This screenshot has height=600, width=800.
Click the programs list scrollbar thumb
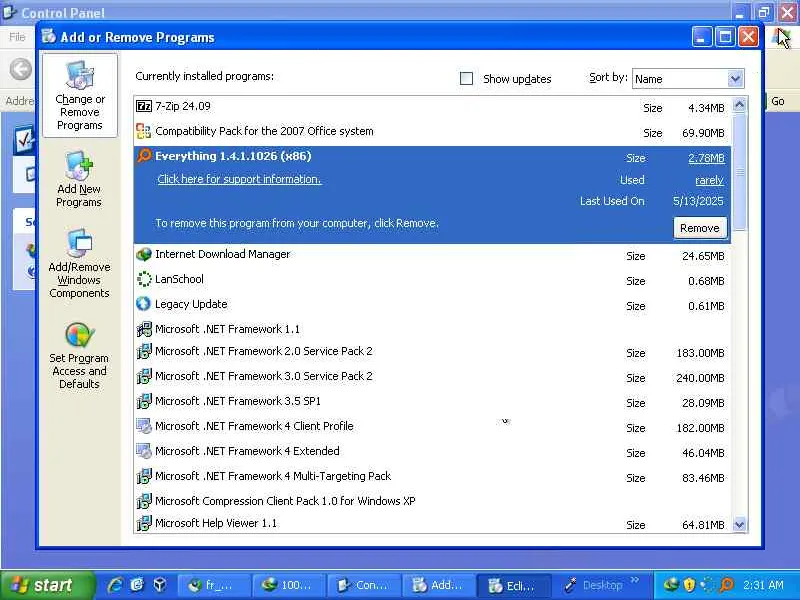(739, 172)
